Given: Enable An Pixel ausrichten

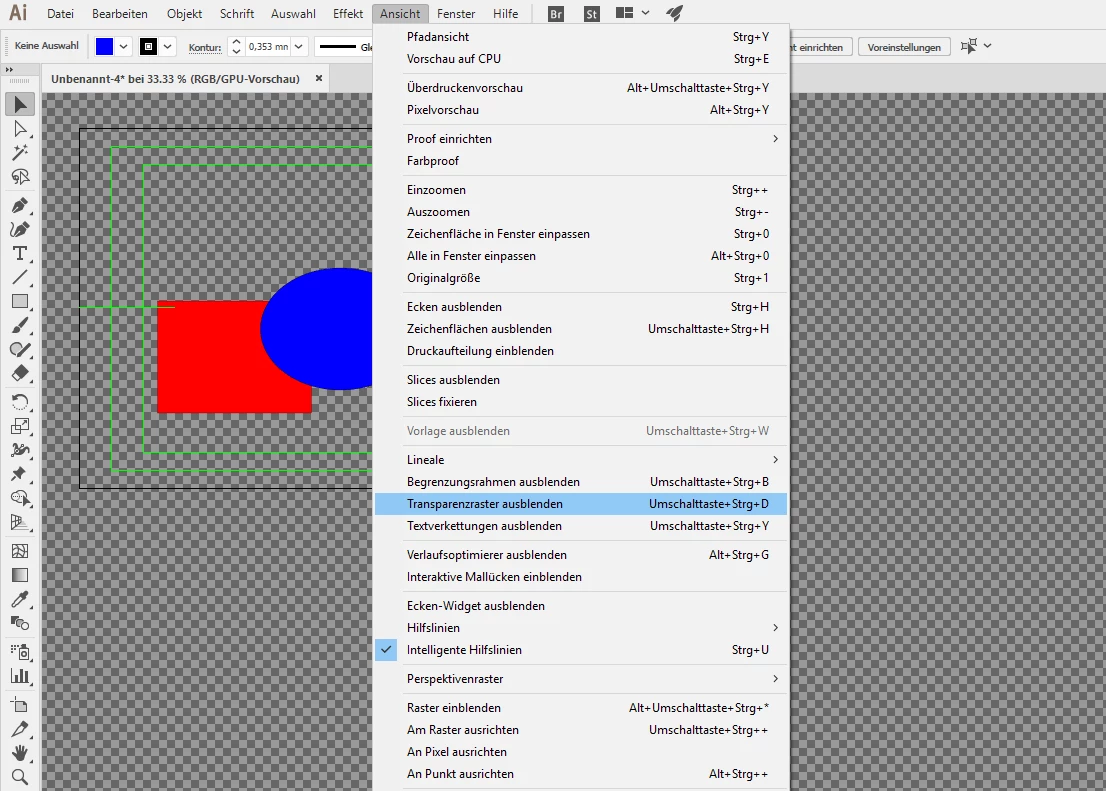Looking at the screenshot, I should [581, 751].
